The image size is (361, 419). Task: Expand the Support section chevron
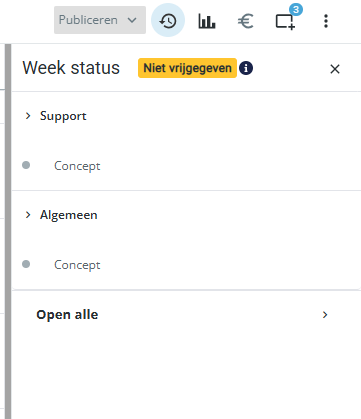28,116
